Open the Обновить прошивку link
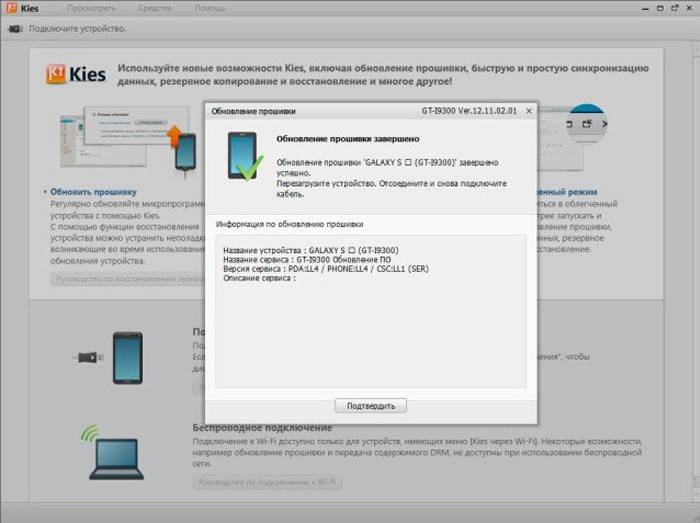This screenshot has height=523, width=700. tap(92, 190)
